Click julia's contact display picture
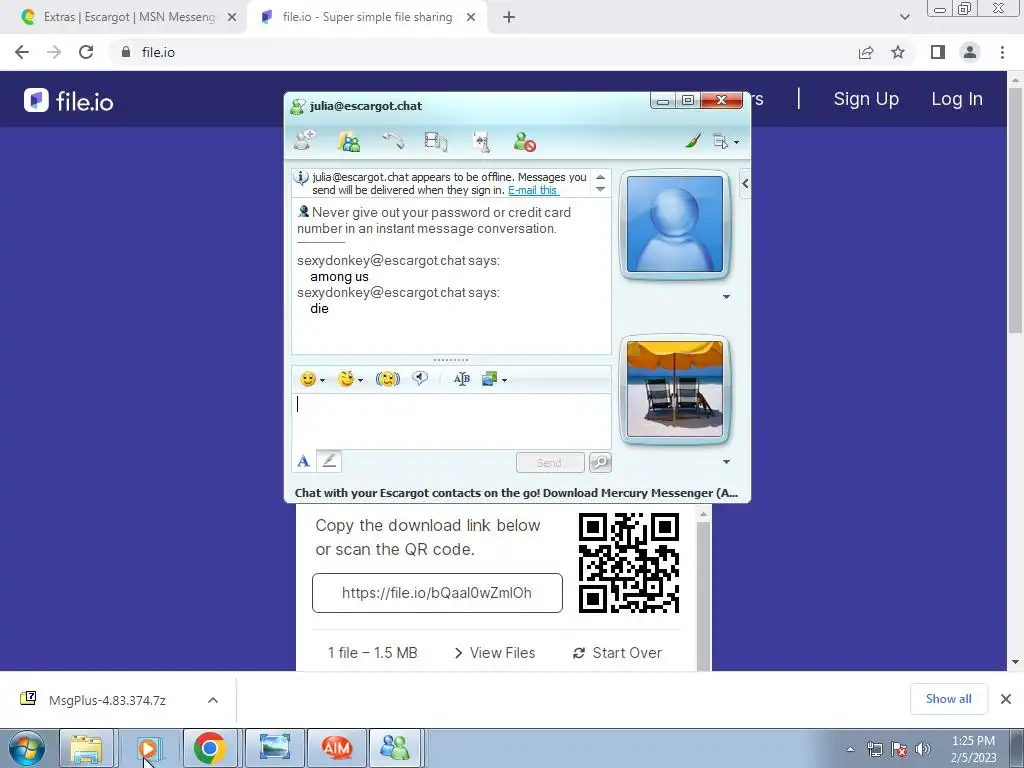This screenshot has height=768, width=1024. (x=675, y=224)
